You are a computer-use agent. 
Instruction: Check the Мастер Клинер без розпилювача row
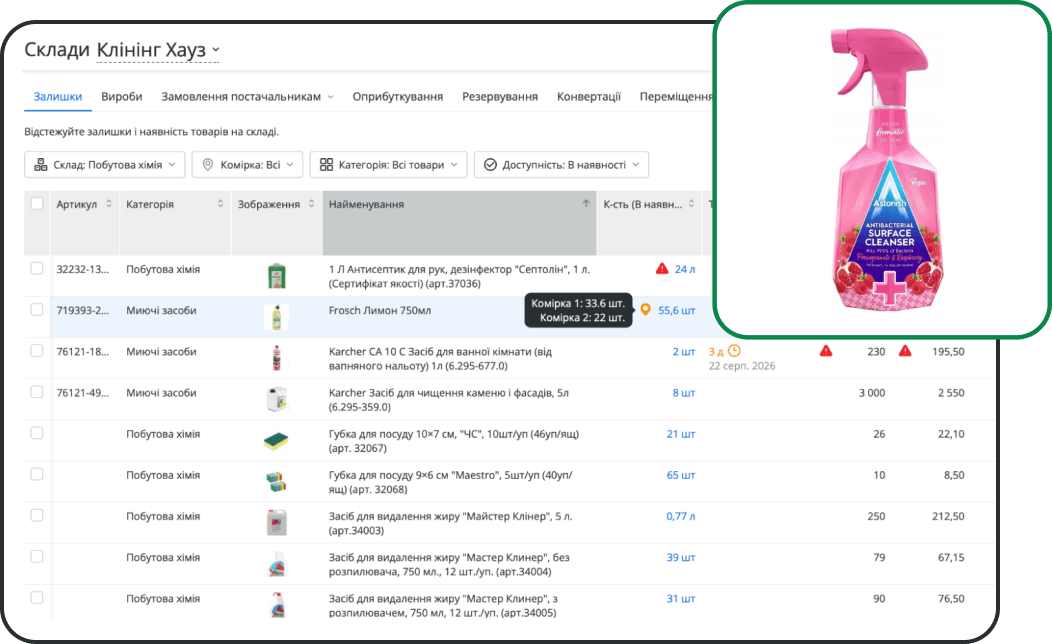pyautogui.click(x=37, y=556)
